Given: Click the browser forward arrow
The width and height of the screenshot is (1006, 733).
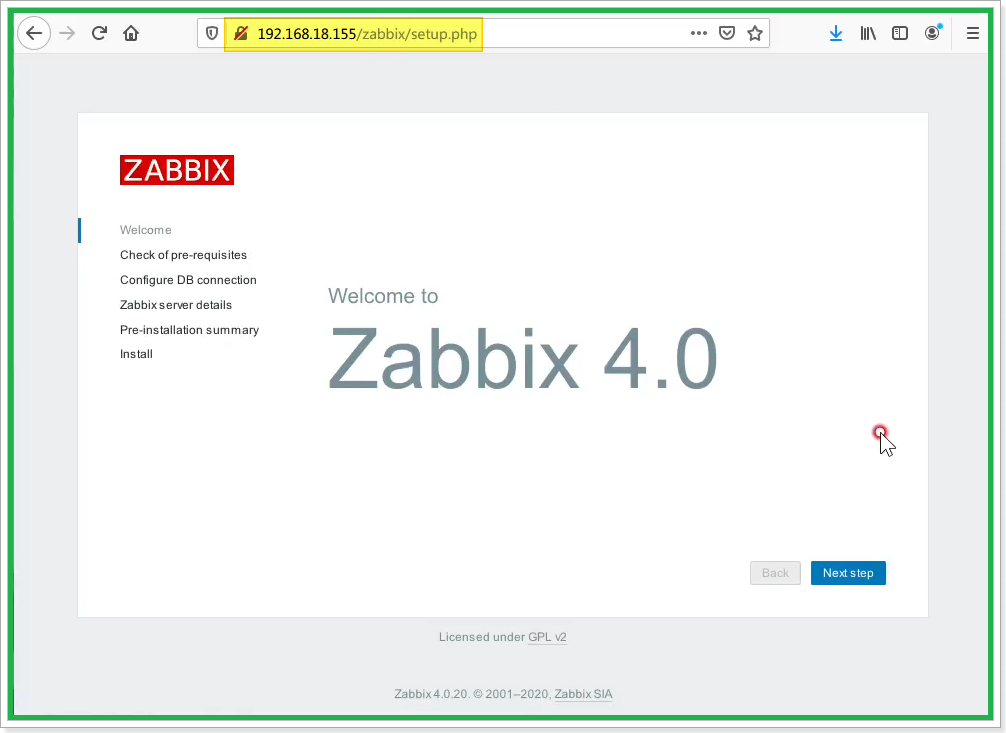Looking at the screenshot, I should tap(67, 33).
